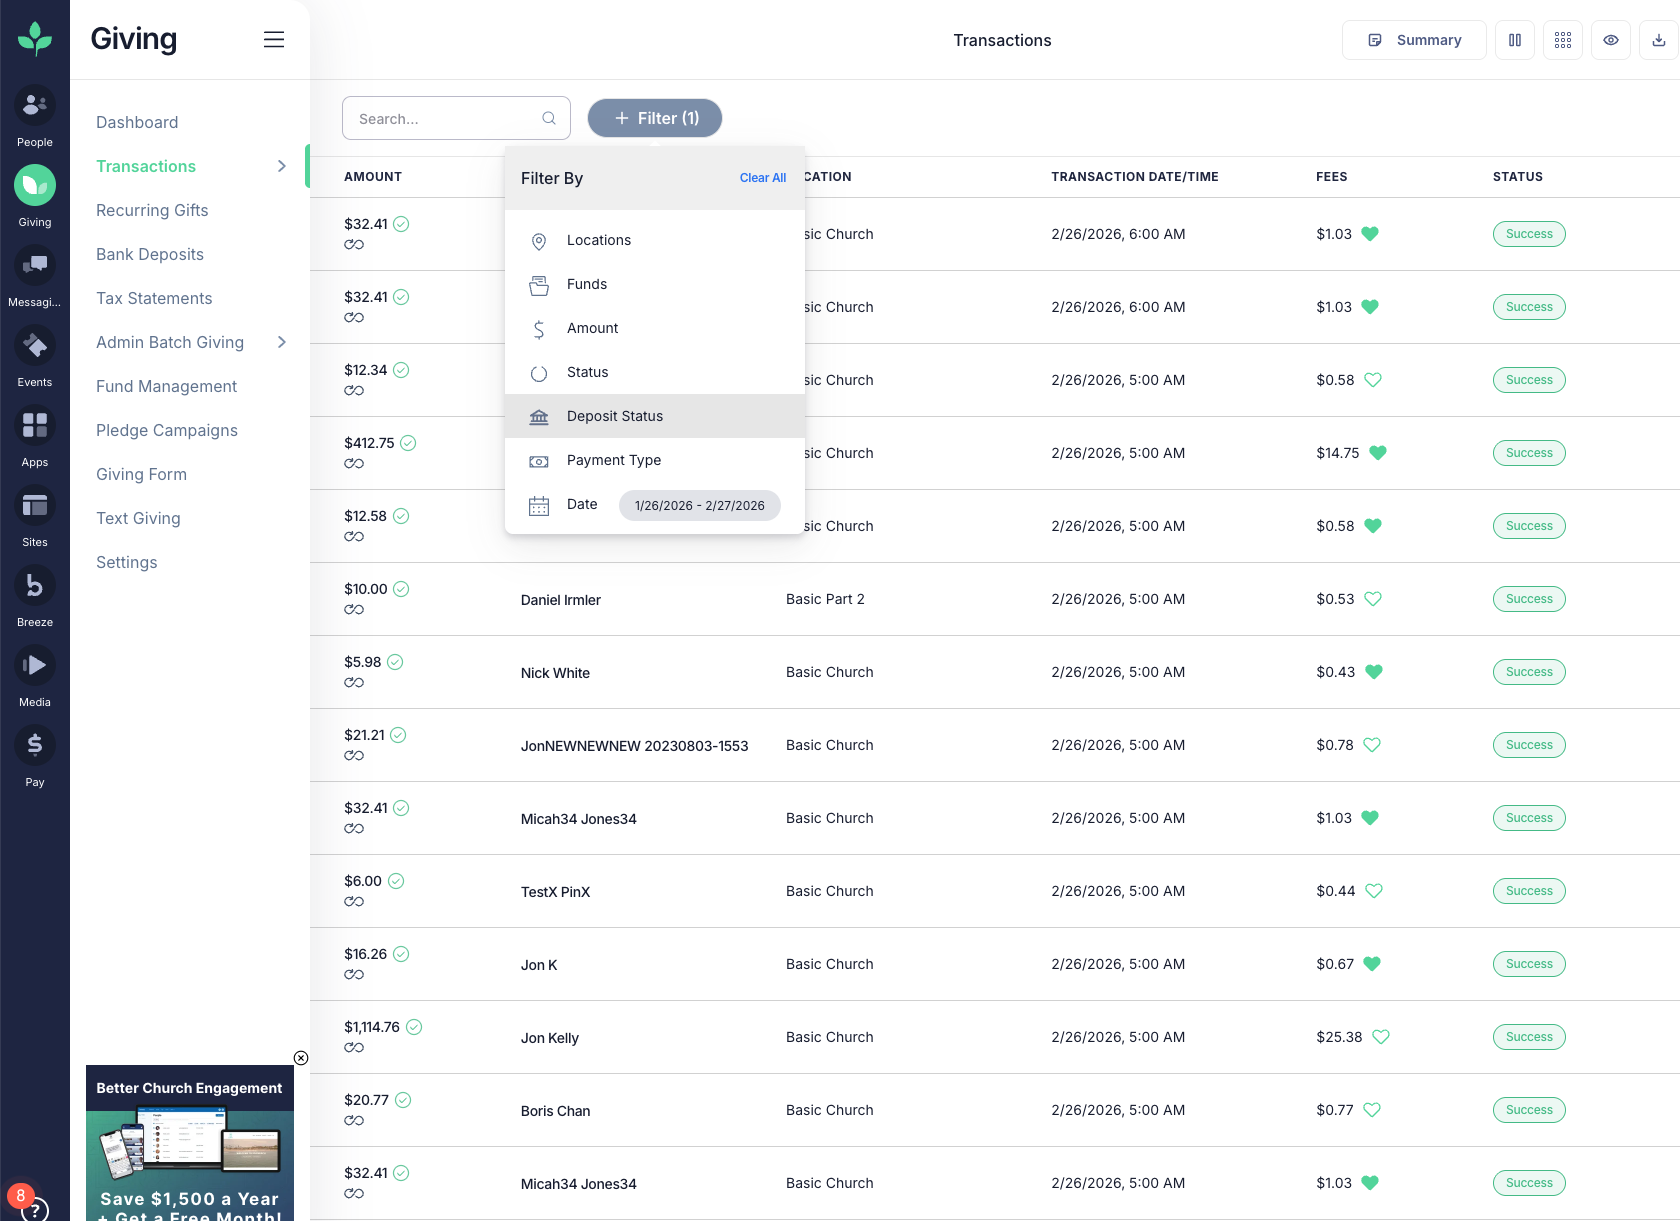
Task: Open the Media app icon
Action: coord(35,666)
